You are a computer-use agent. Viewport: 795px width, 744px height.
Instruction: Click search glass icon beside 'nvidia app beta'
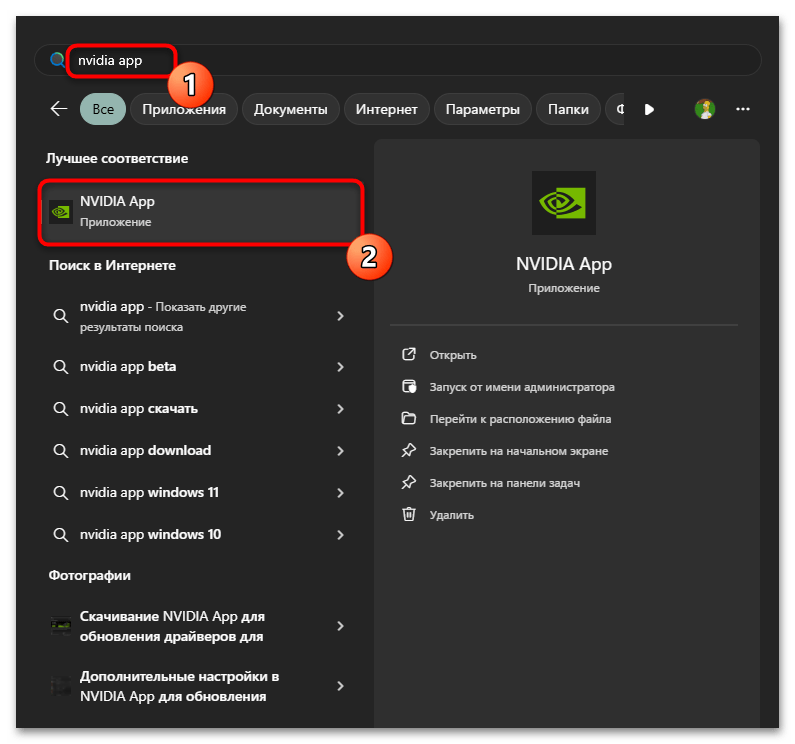61,367
